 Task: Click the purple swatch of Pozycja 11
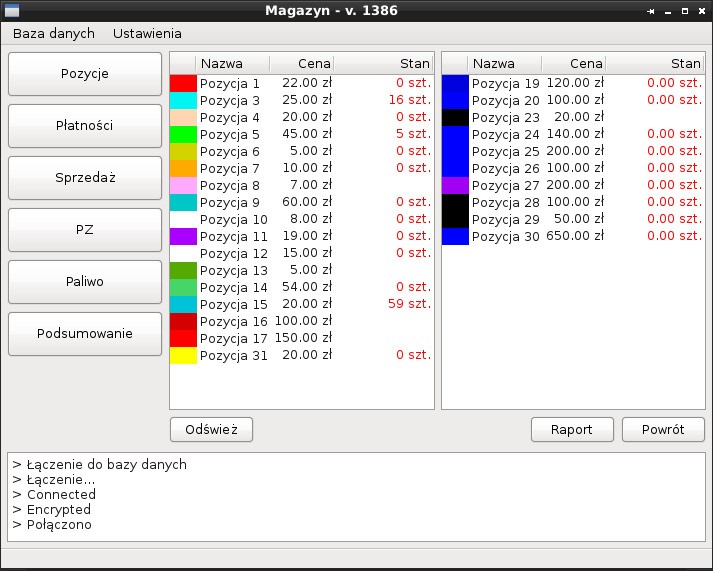[183, 236]
